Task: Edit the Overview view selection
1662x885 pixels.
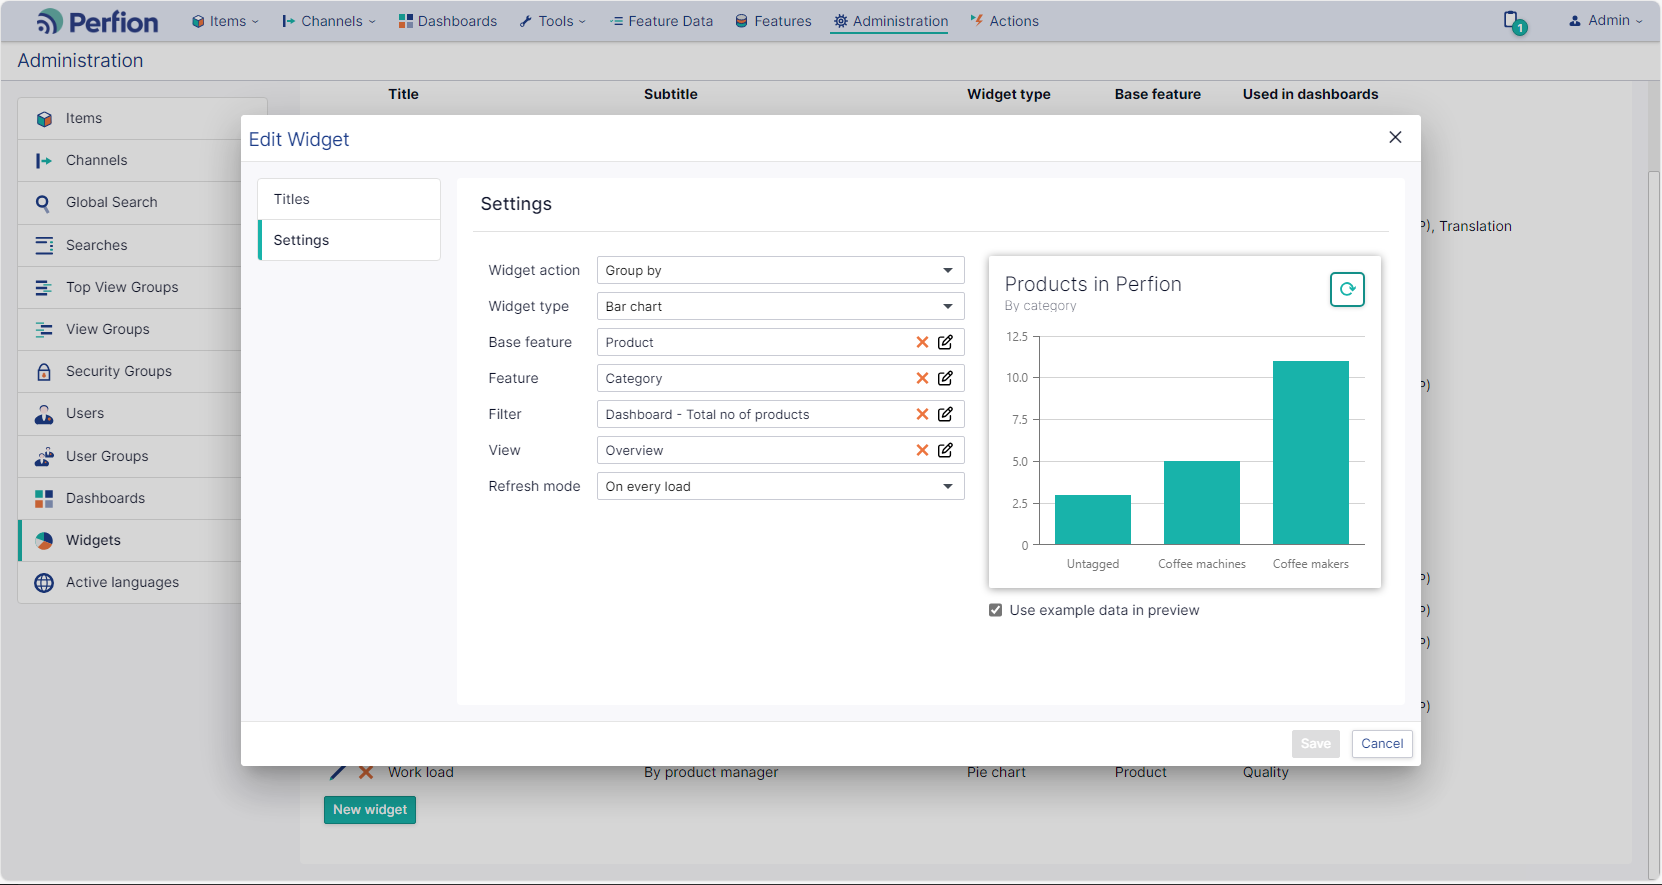Action: coord(945,450)
